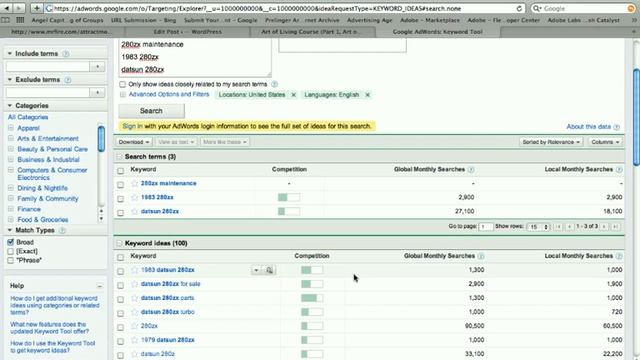The image size is (640, 360).
Task: Open dropdown arrow on 1983 datsun 280zx row
Action: 256,270
